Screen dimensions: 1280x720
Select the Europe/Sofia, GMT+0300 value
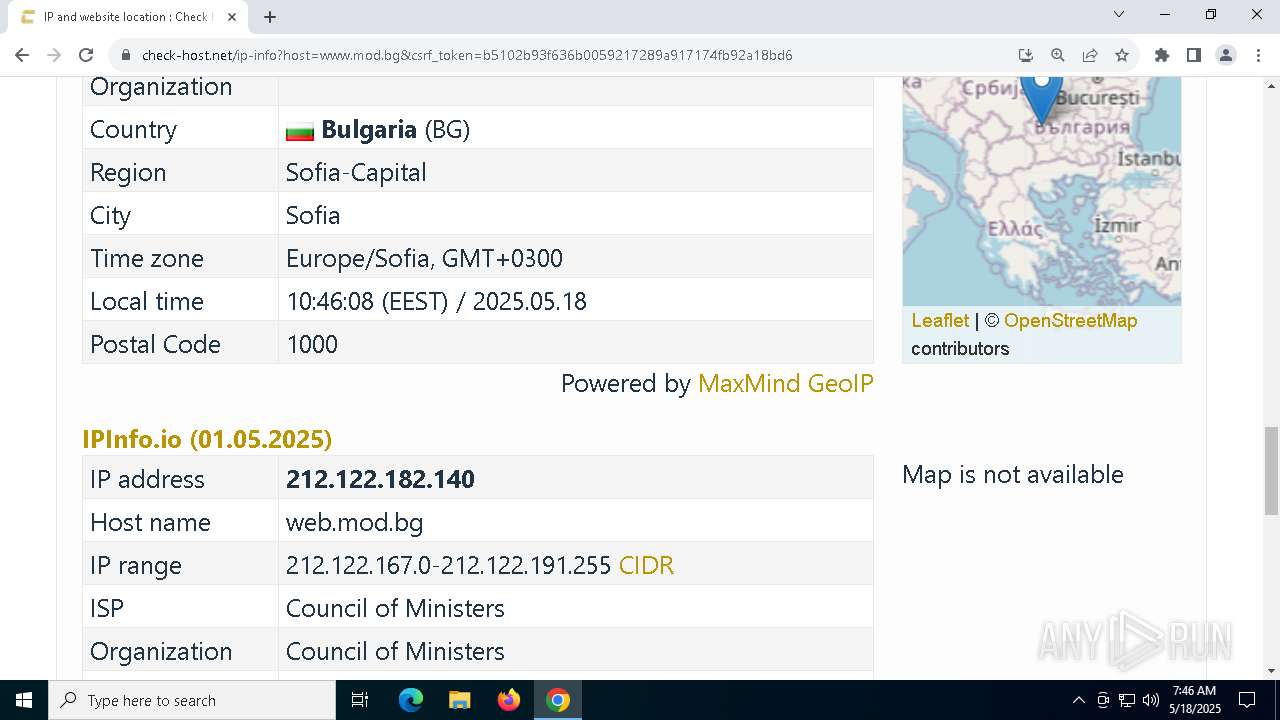[424, 258]
